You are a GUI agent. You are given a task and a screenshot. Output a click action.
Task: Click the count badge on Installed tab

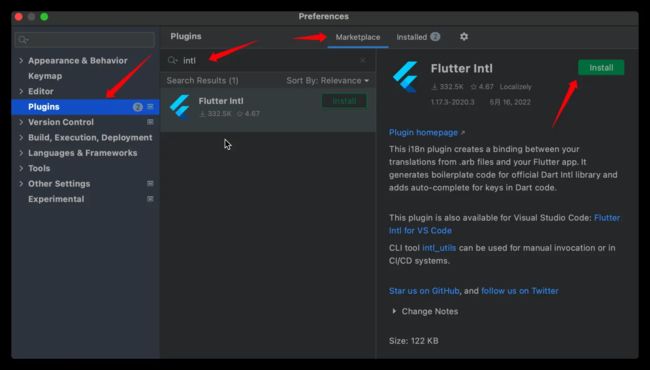(435, 37)
